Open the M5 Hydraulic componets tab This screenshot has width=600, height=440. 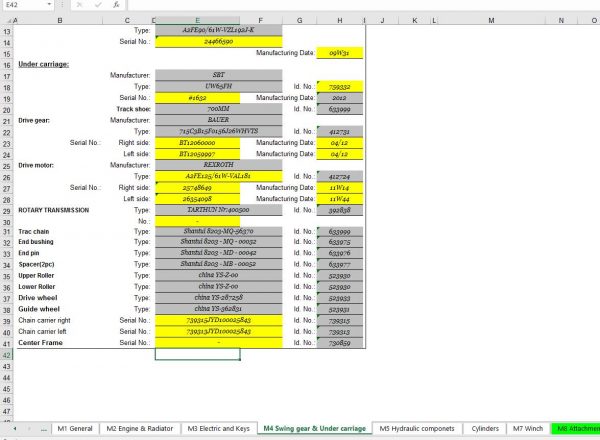tap(417, 429)
